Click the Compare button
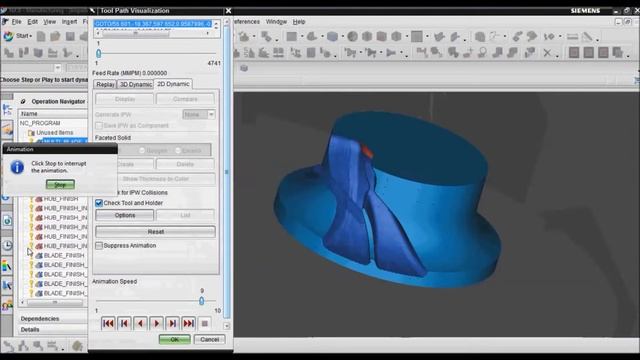Viewport: 640px width, 360px height. coord(185,99)
